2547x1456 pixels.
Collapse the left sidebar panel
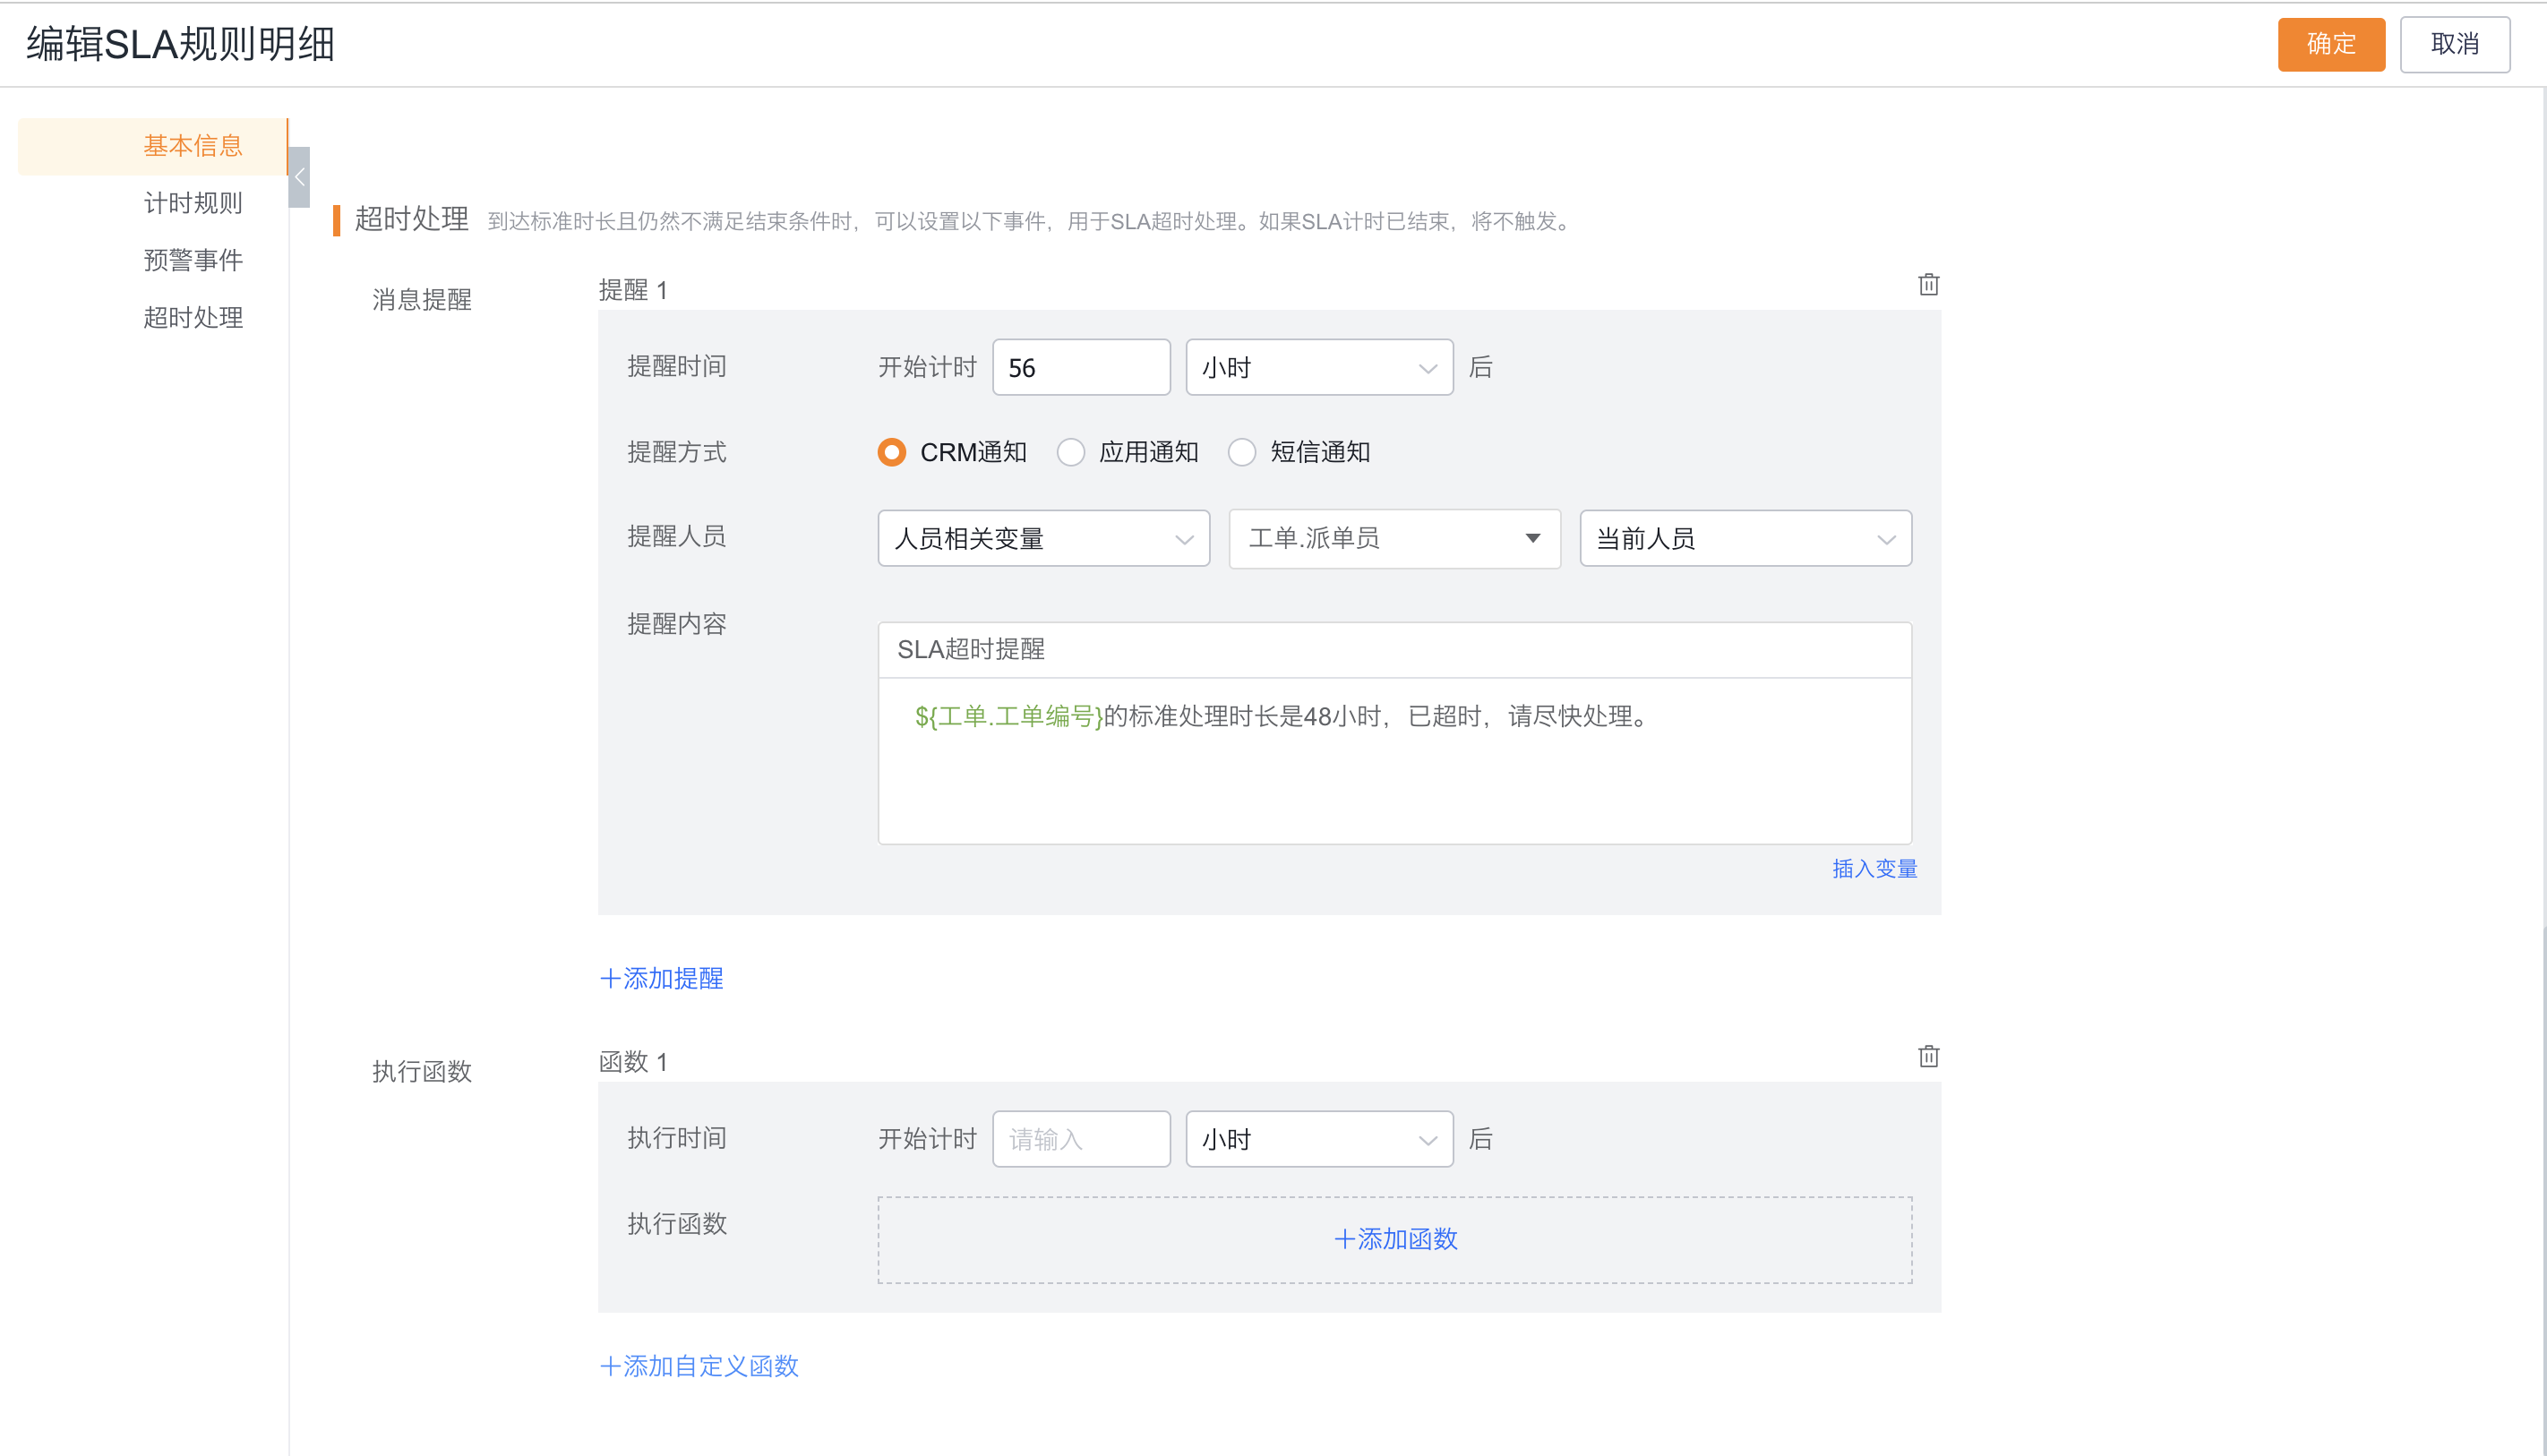[299, 177]
